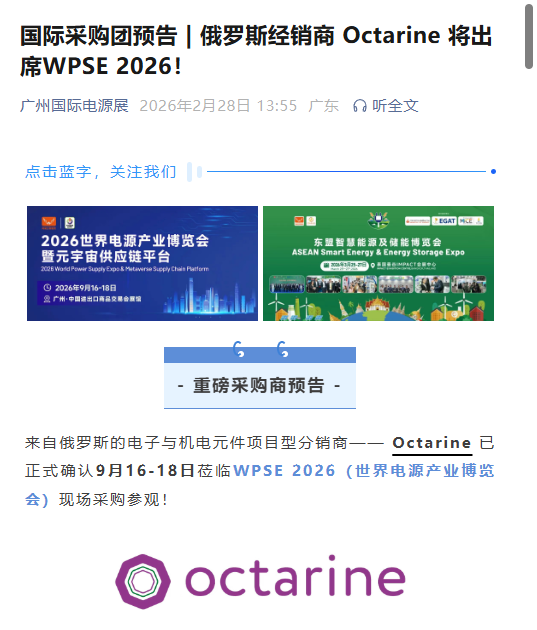Click the headphone listen icon

[x=359, y=106]
